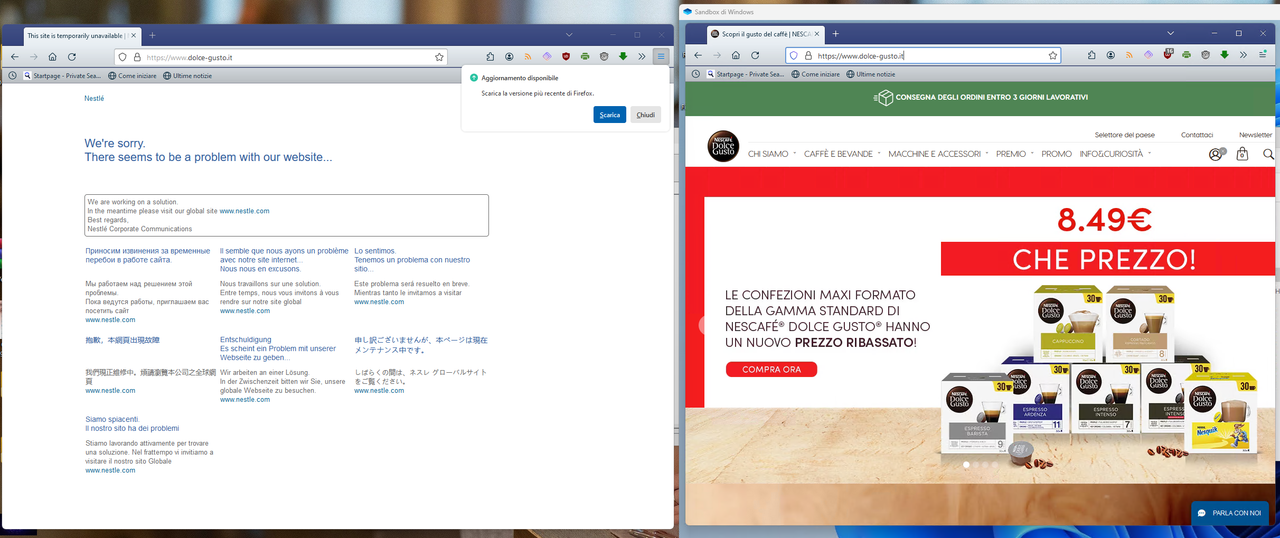Click Nestlé link on error page

tap(94, 99)
